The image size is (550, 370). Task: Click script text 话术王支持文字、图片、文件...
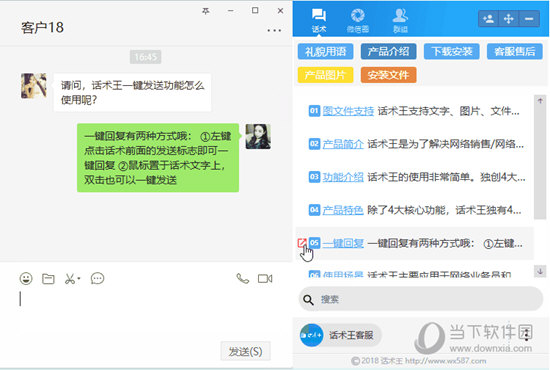click(448, 111)
